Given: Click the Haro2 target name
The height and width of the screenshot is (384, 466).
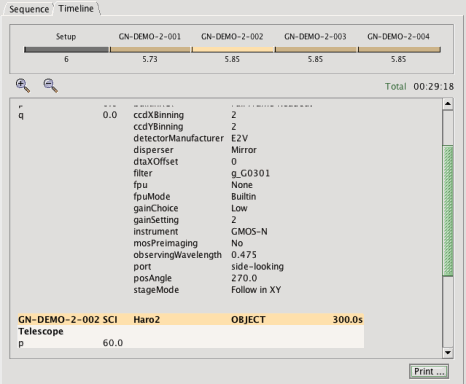Looking at the screenshot, I should 147,320.
